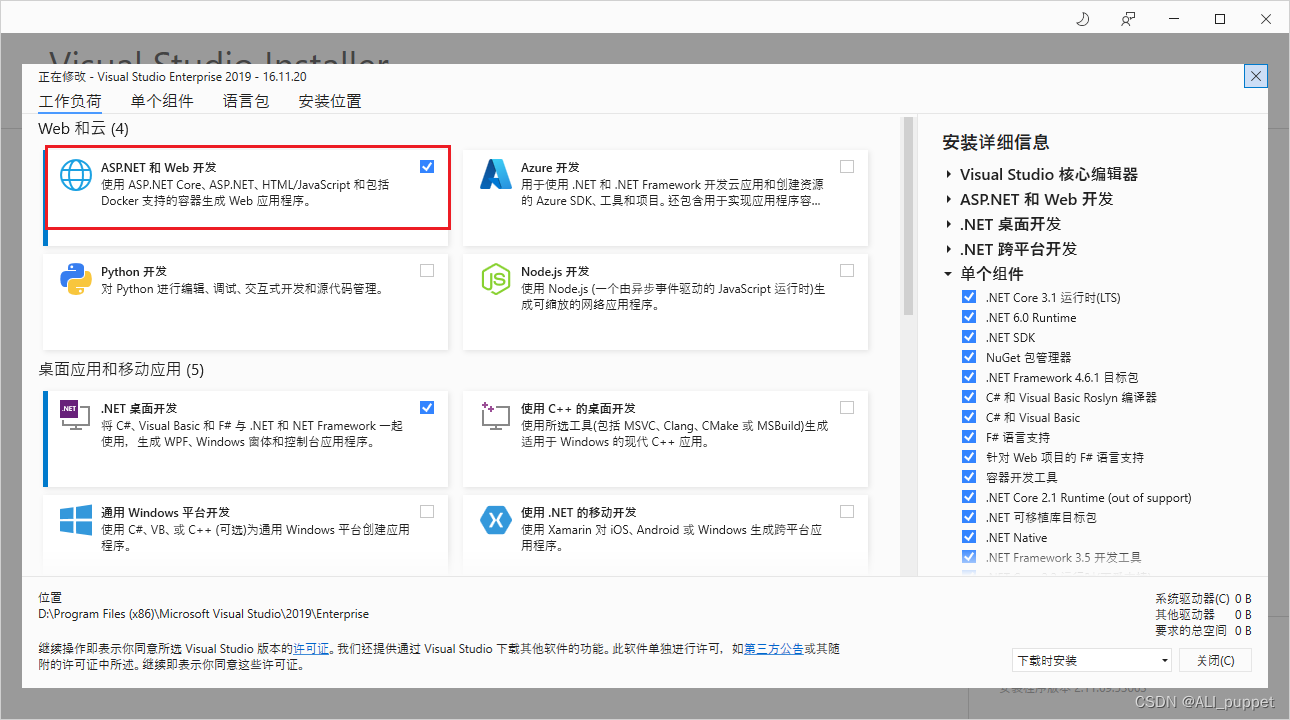This screenshot has width=1290, height=720.
Task: Uncheck the ASP.NET 和 Web 开发 workload
Action: [427, 167]
